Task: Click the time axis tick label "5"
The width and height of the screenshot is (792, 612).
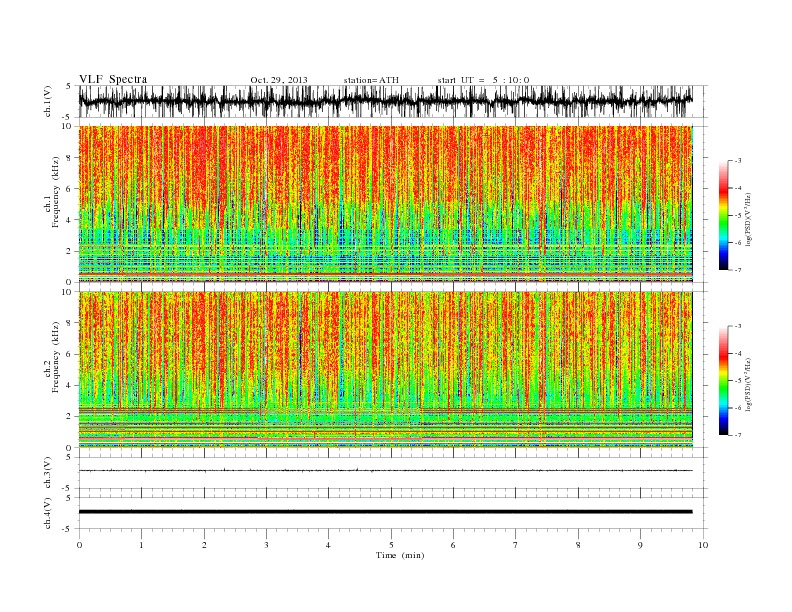Action: [391, 545]
